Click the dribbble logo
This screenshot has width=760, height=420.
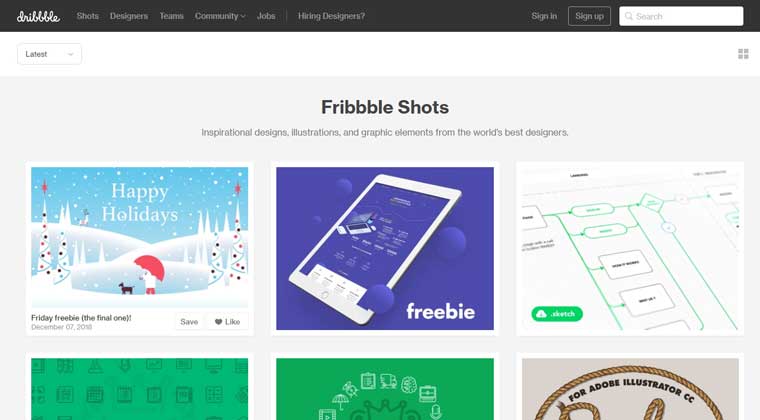point(38,16)
